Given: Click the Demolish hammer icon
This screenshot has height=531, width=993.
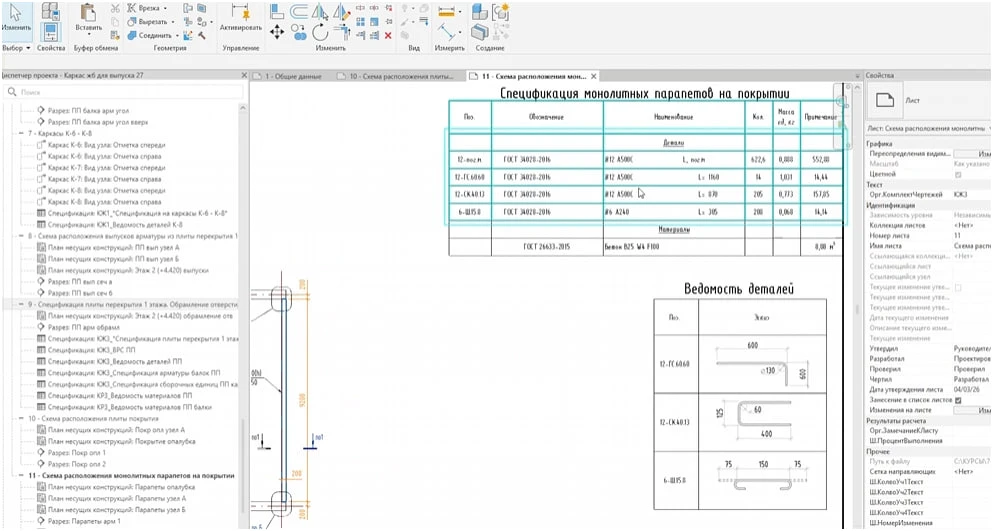Looking at the screenshot, I should (202, 35).
